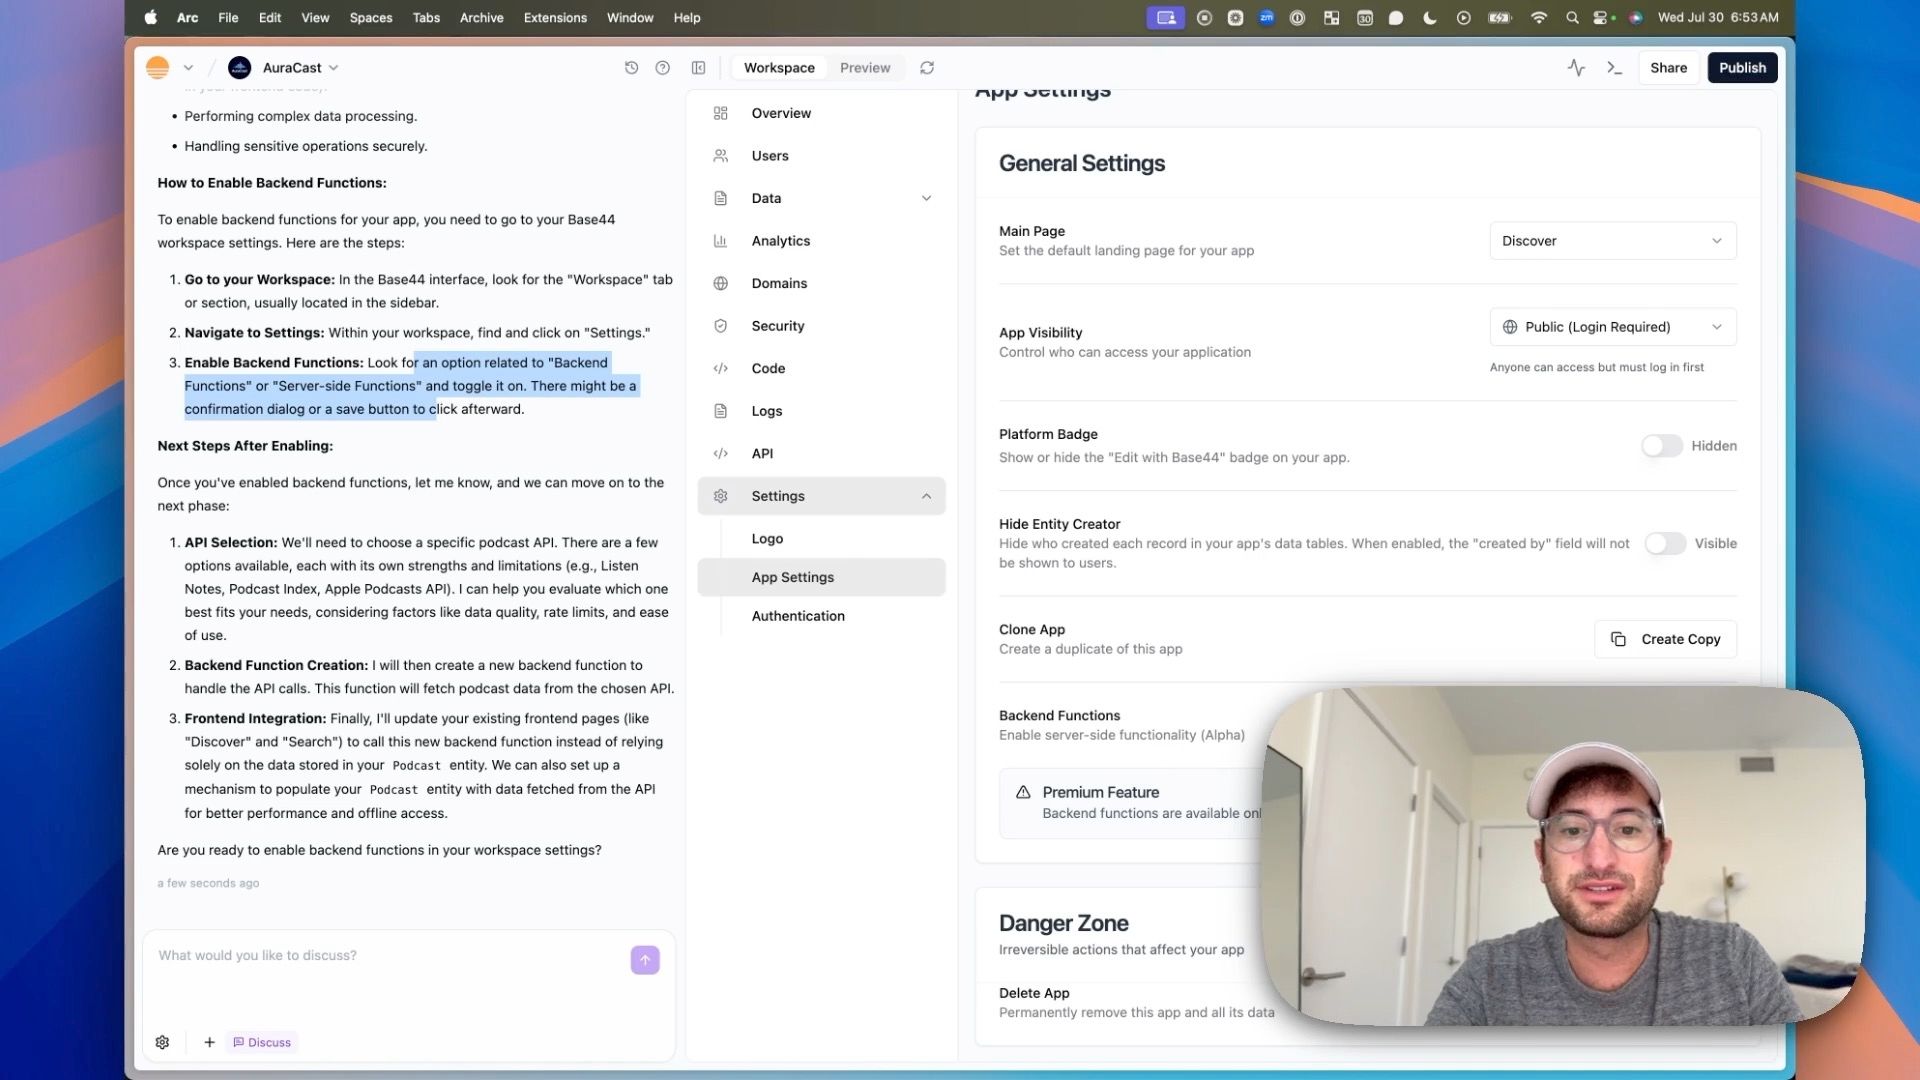Open macOS Spotlight search icon
Image resolution: width=1920 pixels, height=1080 pixels.
tap(1572, 17)
